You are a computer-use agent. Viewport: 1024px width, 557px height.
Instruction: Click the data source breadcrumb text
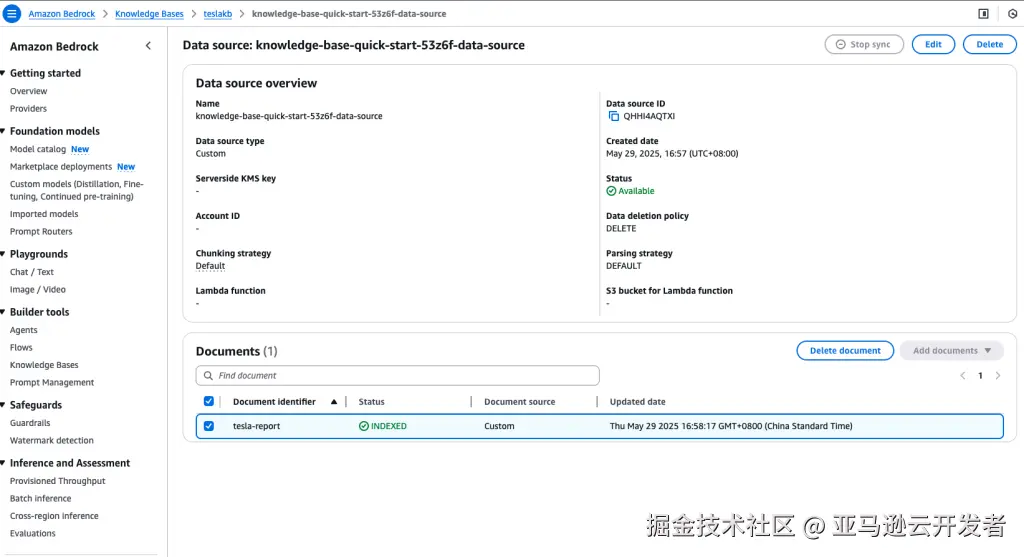pos(349,14)
